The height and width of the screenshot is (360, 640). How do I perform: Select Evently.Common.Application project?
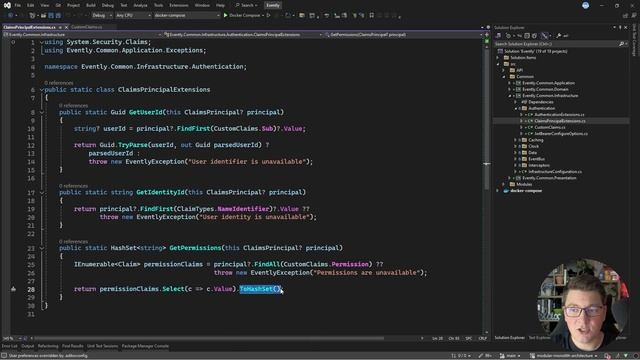point(548,83)
